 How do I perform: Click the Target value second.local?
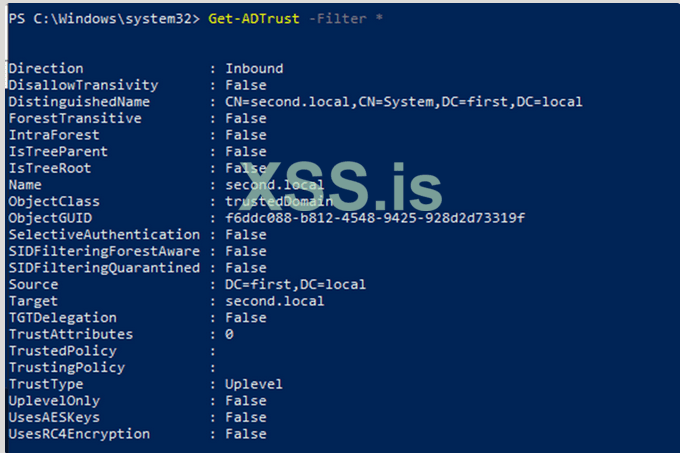click(274, 301)
